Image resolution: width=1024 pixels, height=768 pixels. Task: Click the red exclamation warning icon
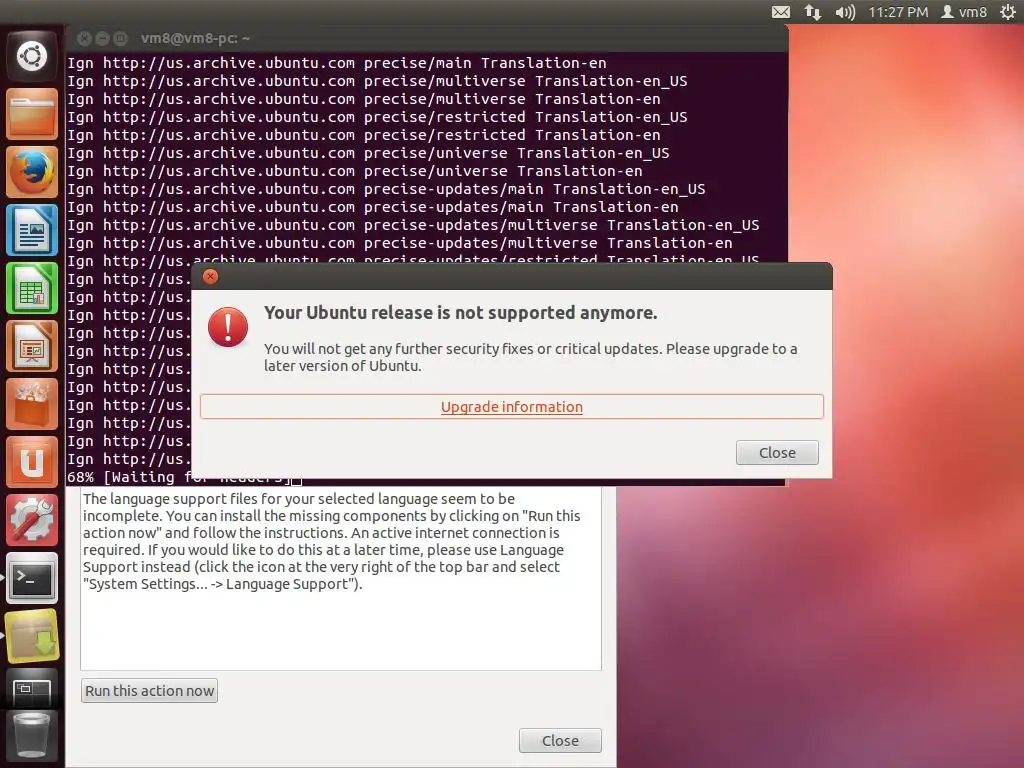click(x=228, y=327)
